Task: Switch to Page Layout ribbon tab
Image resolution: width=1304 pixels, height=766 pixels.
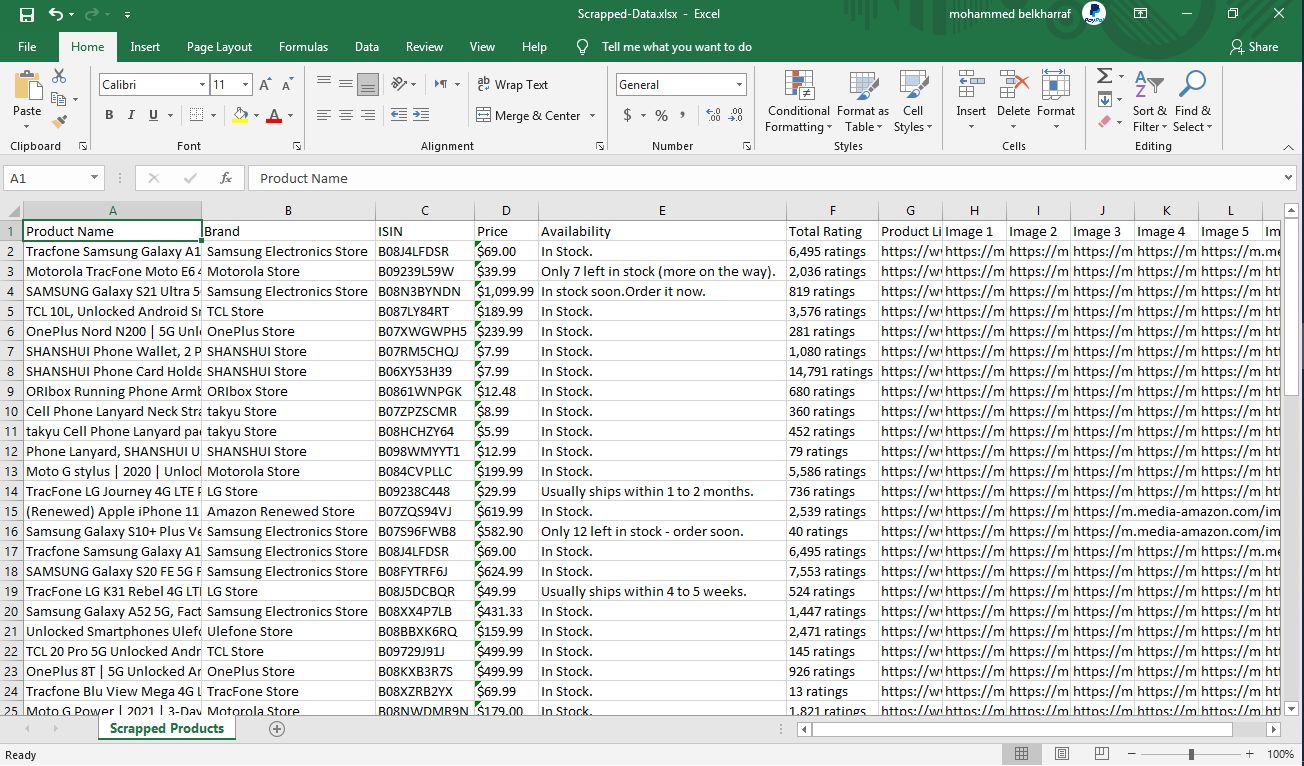Action: pyautogui.click(x=219, y=47)
